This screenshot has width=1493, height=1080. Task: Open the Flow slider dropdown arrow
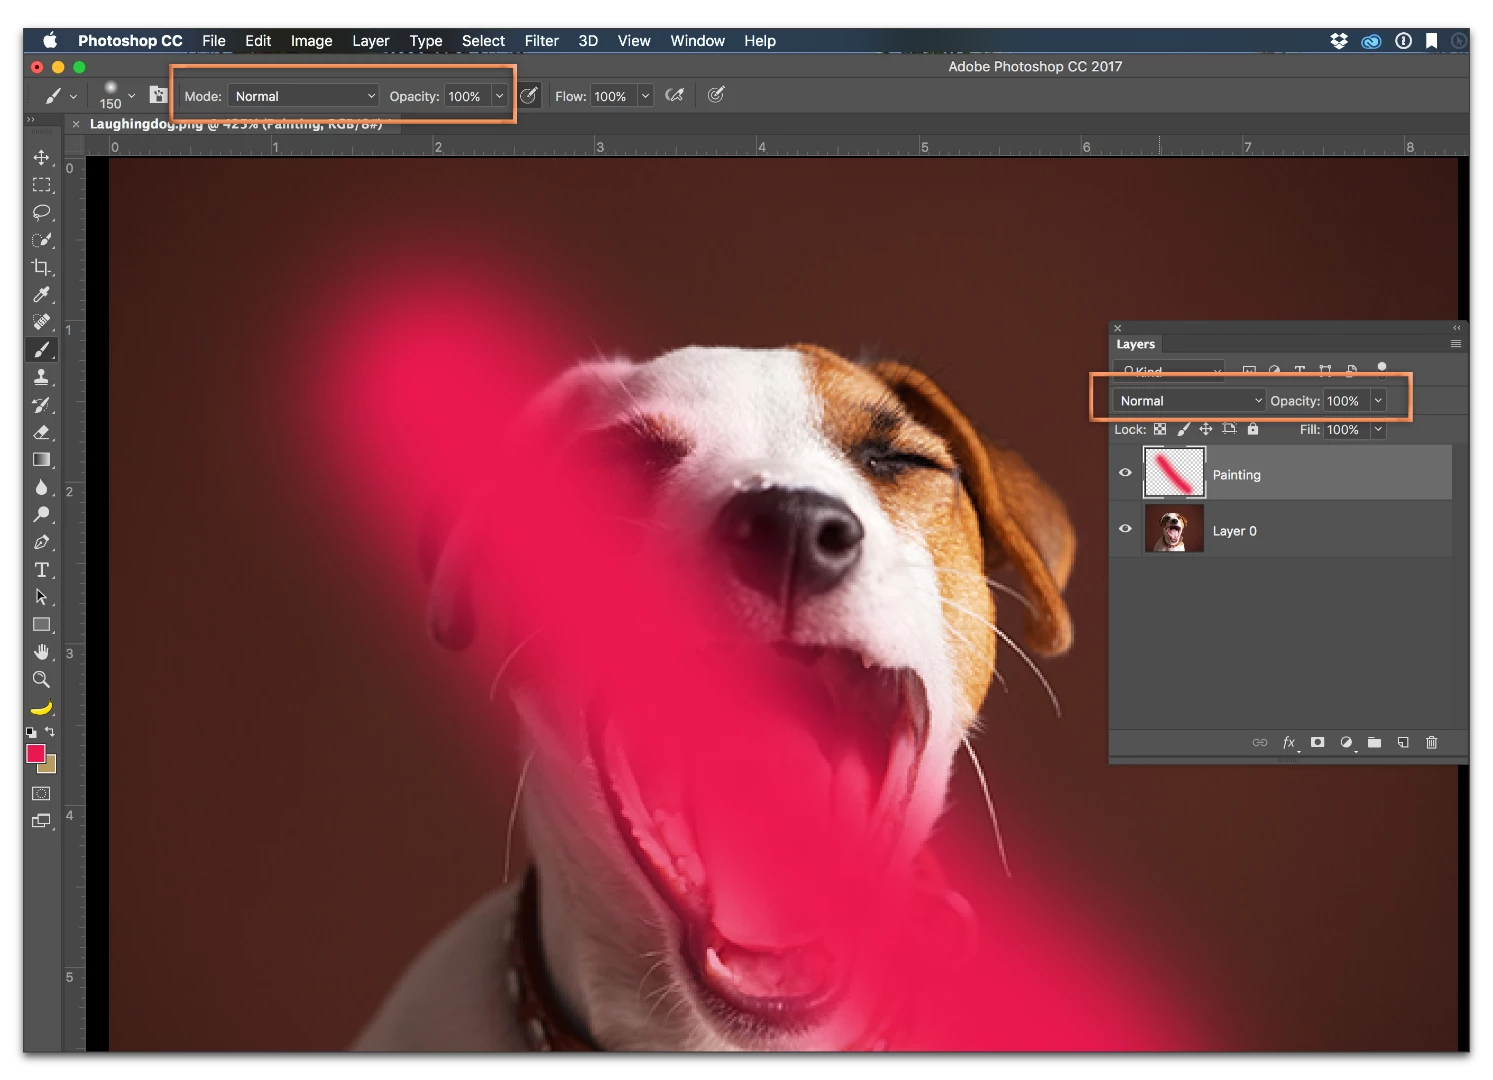645,96
